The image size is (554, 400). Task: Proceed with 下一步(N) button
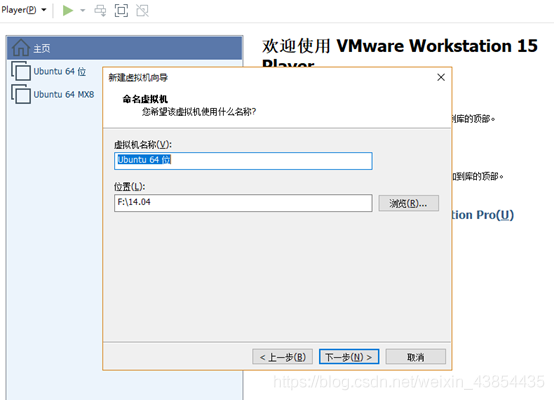click(x=349, y=357)
